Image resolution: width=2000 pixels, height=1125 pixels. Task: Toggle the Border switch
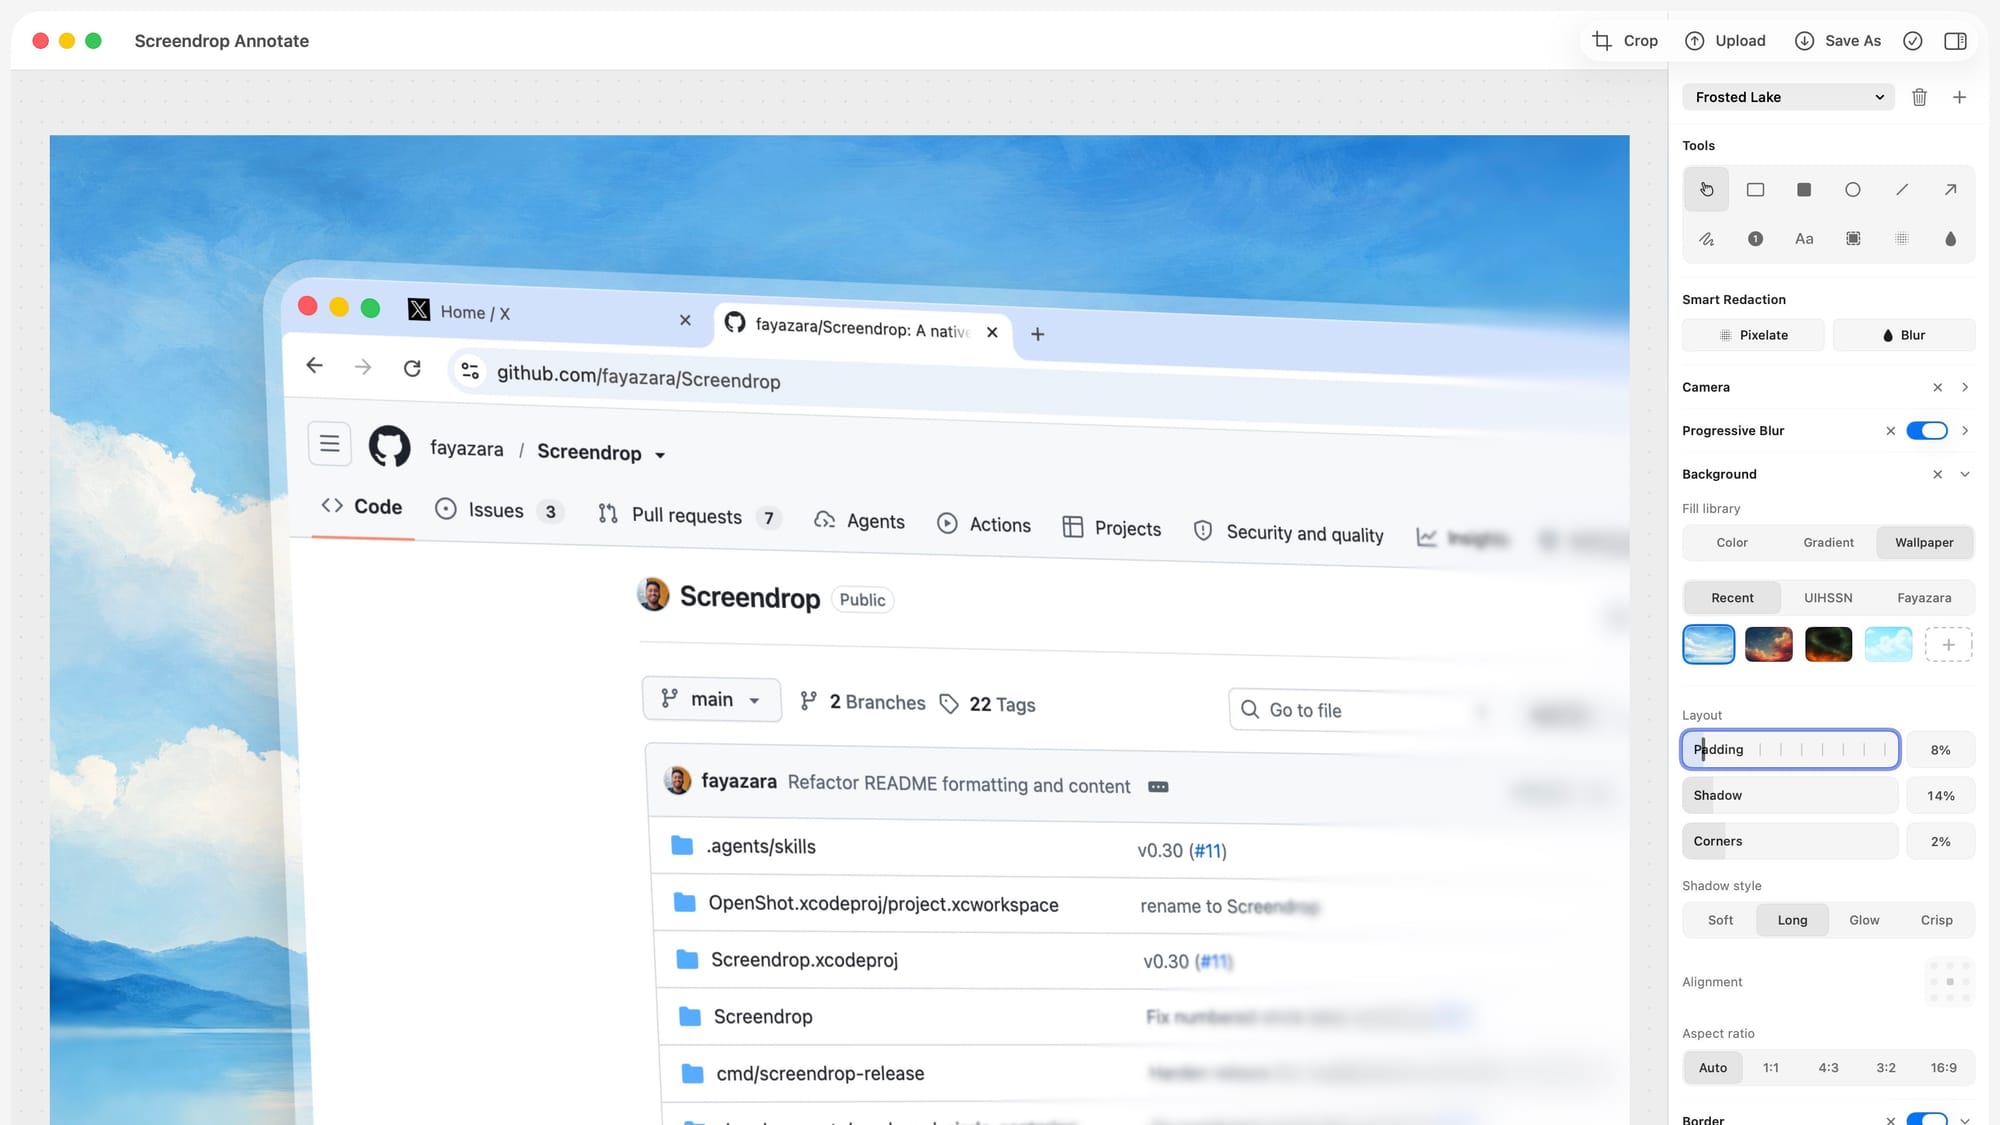pos(1927,1119)
